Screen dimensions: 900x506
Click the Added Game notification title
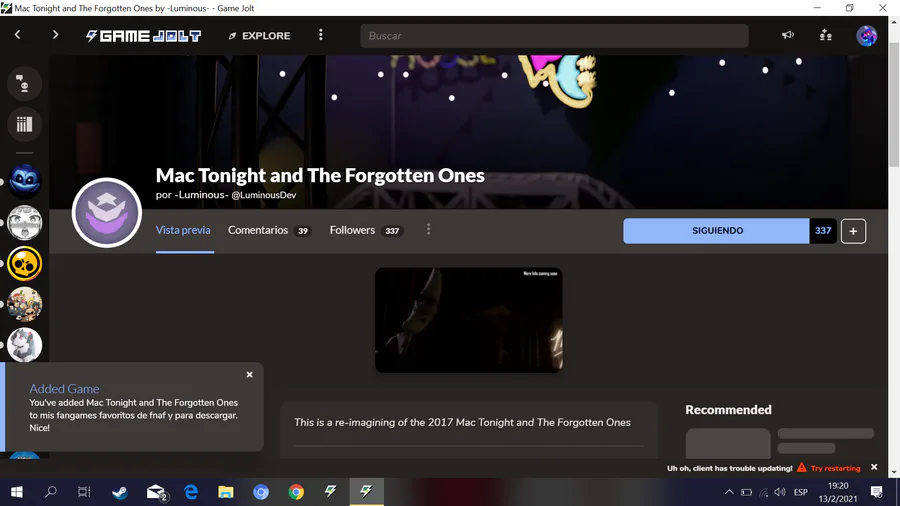click(64, 388)
